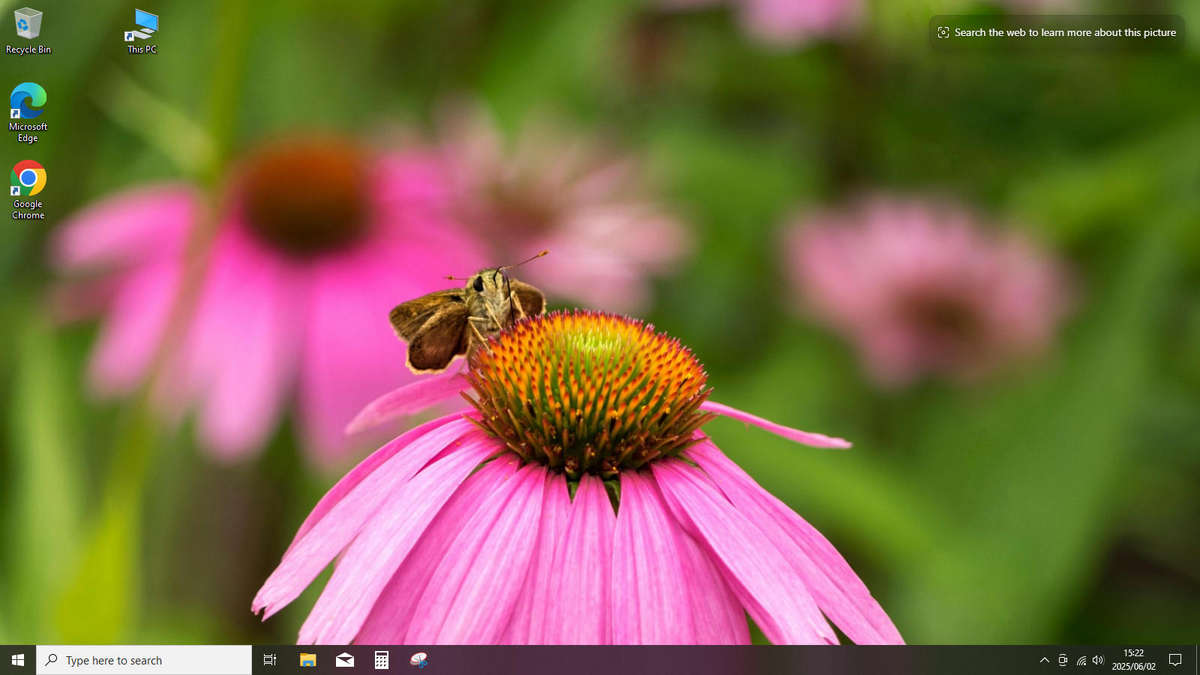Click the Start button
Image resolution: width=1200 pixels, height=675 pixels.
coord(18,660)
